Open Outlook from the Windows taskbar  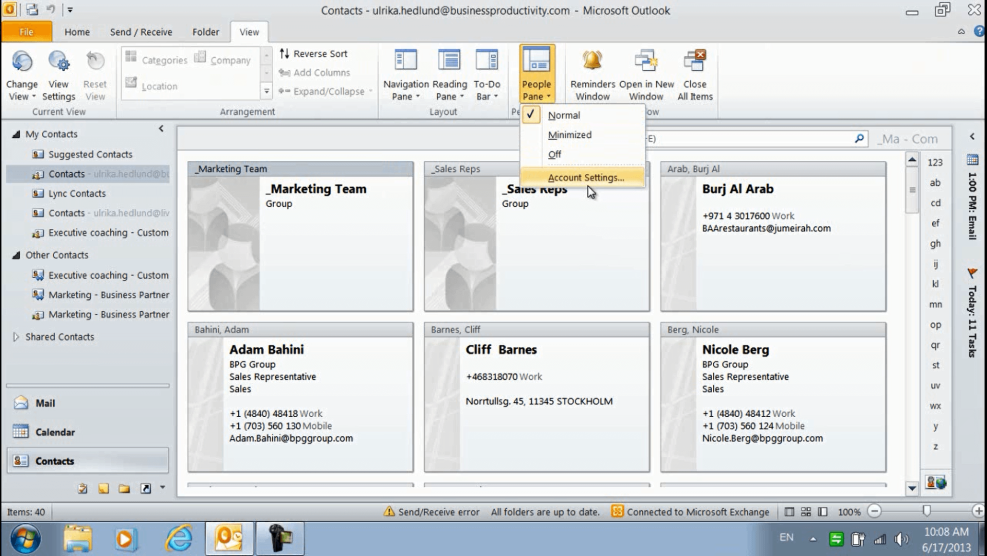tap(229, 538)
